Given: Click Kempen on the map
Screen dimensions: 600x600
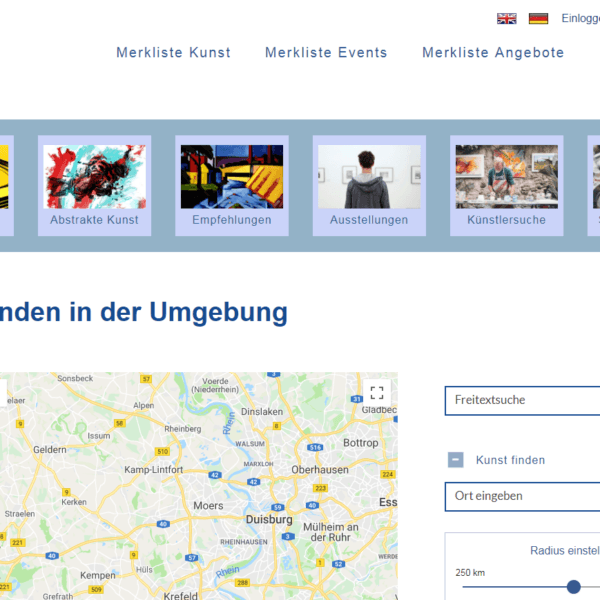Looking at the screenshot, I should click(x=98, y=576).
